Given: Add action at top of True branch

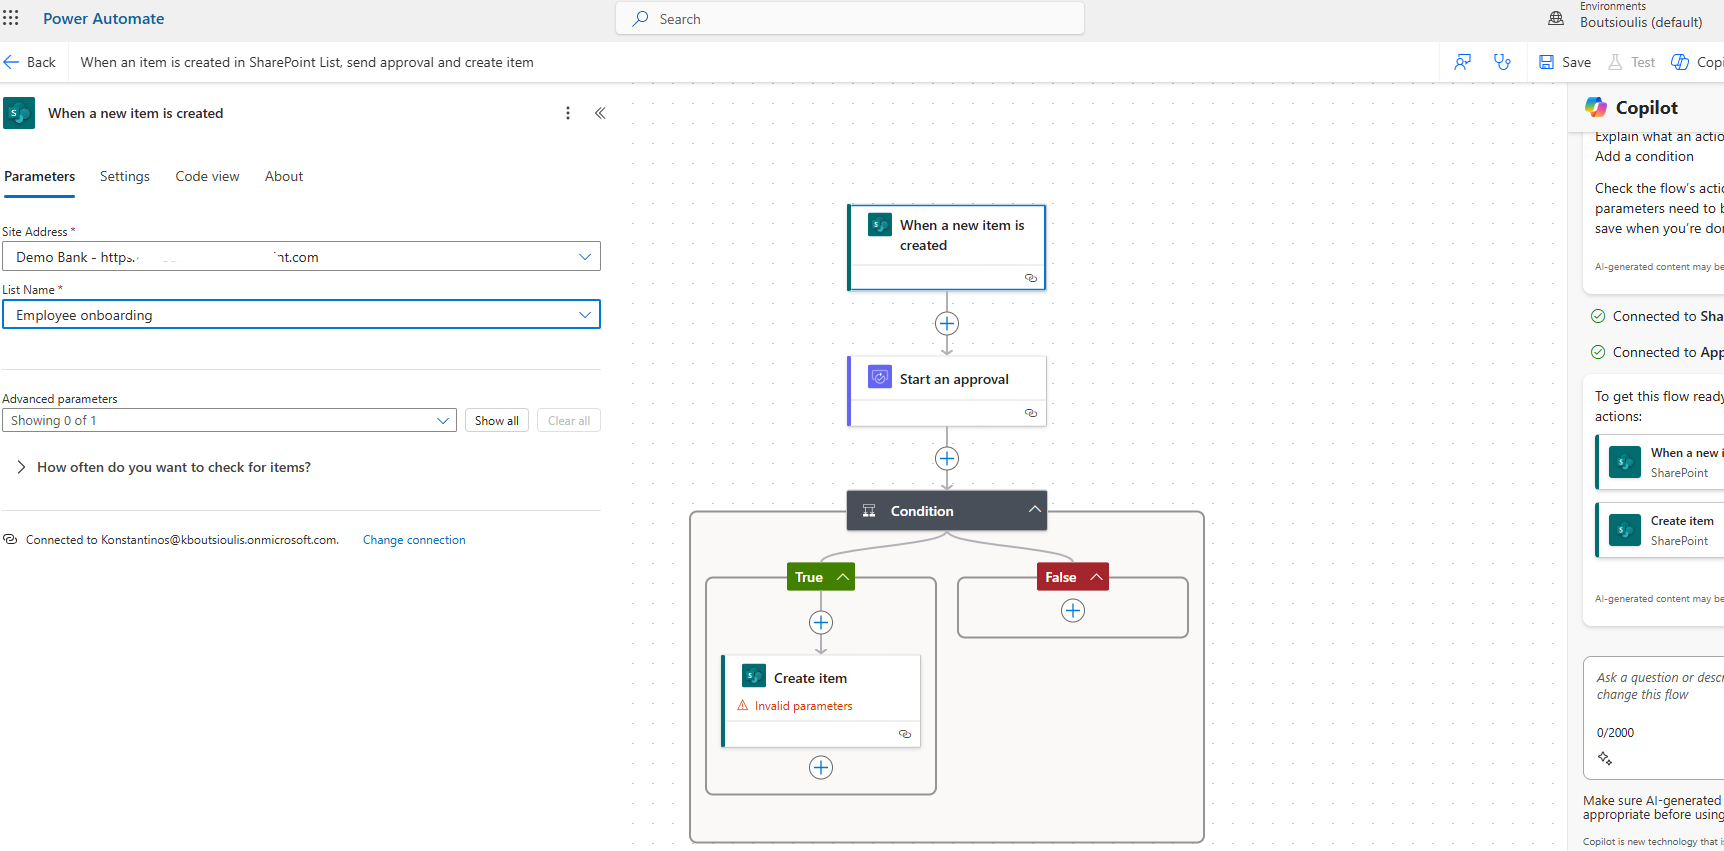Looking at the screenshot, I should pos(821,623).
